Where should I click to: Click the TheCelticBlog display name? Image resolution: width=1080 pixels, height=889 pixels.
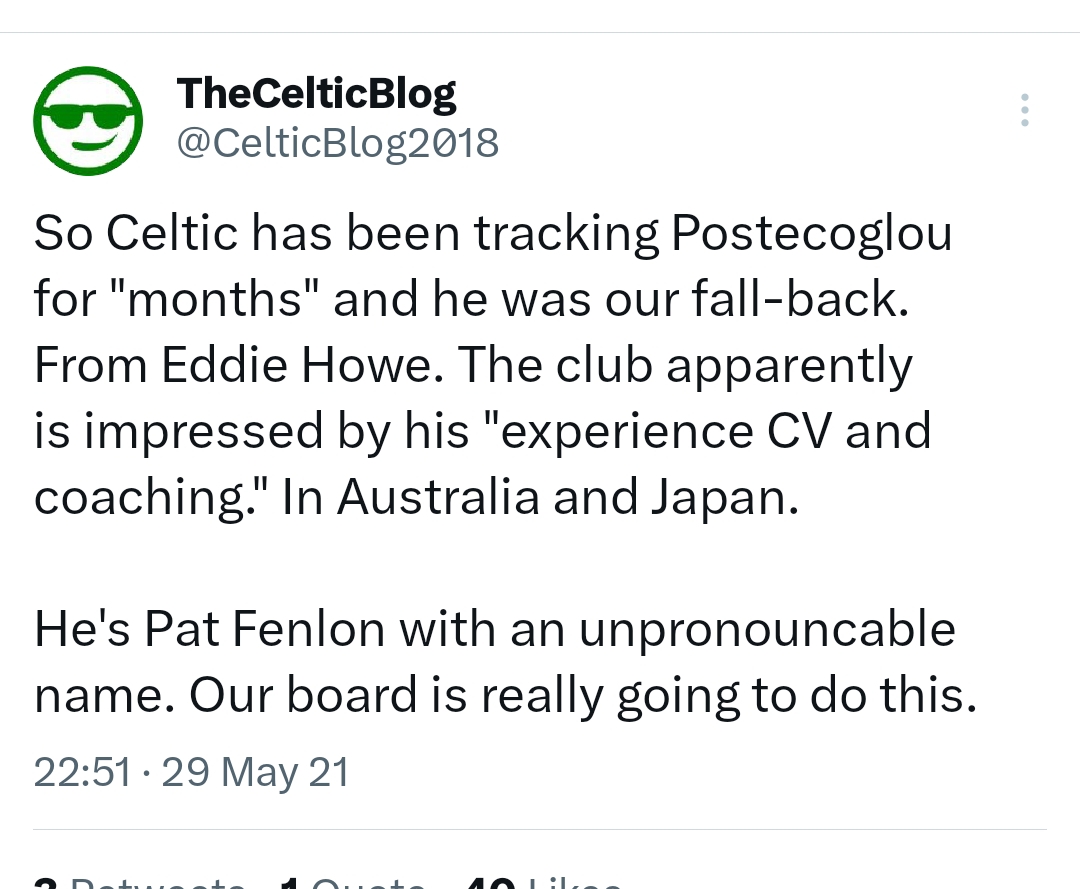pos(316,94)
